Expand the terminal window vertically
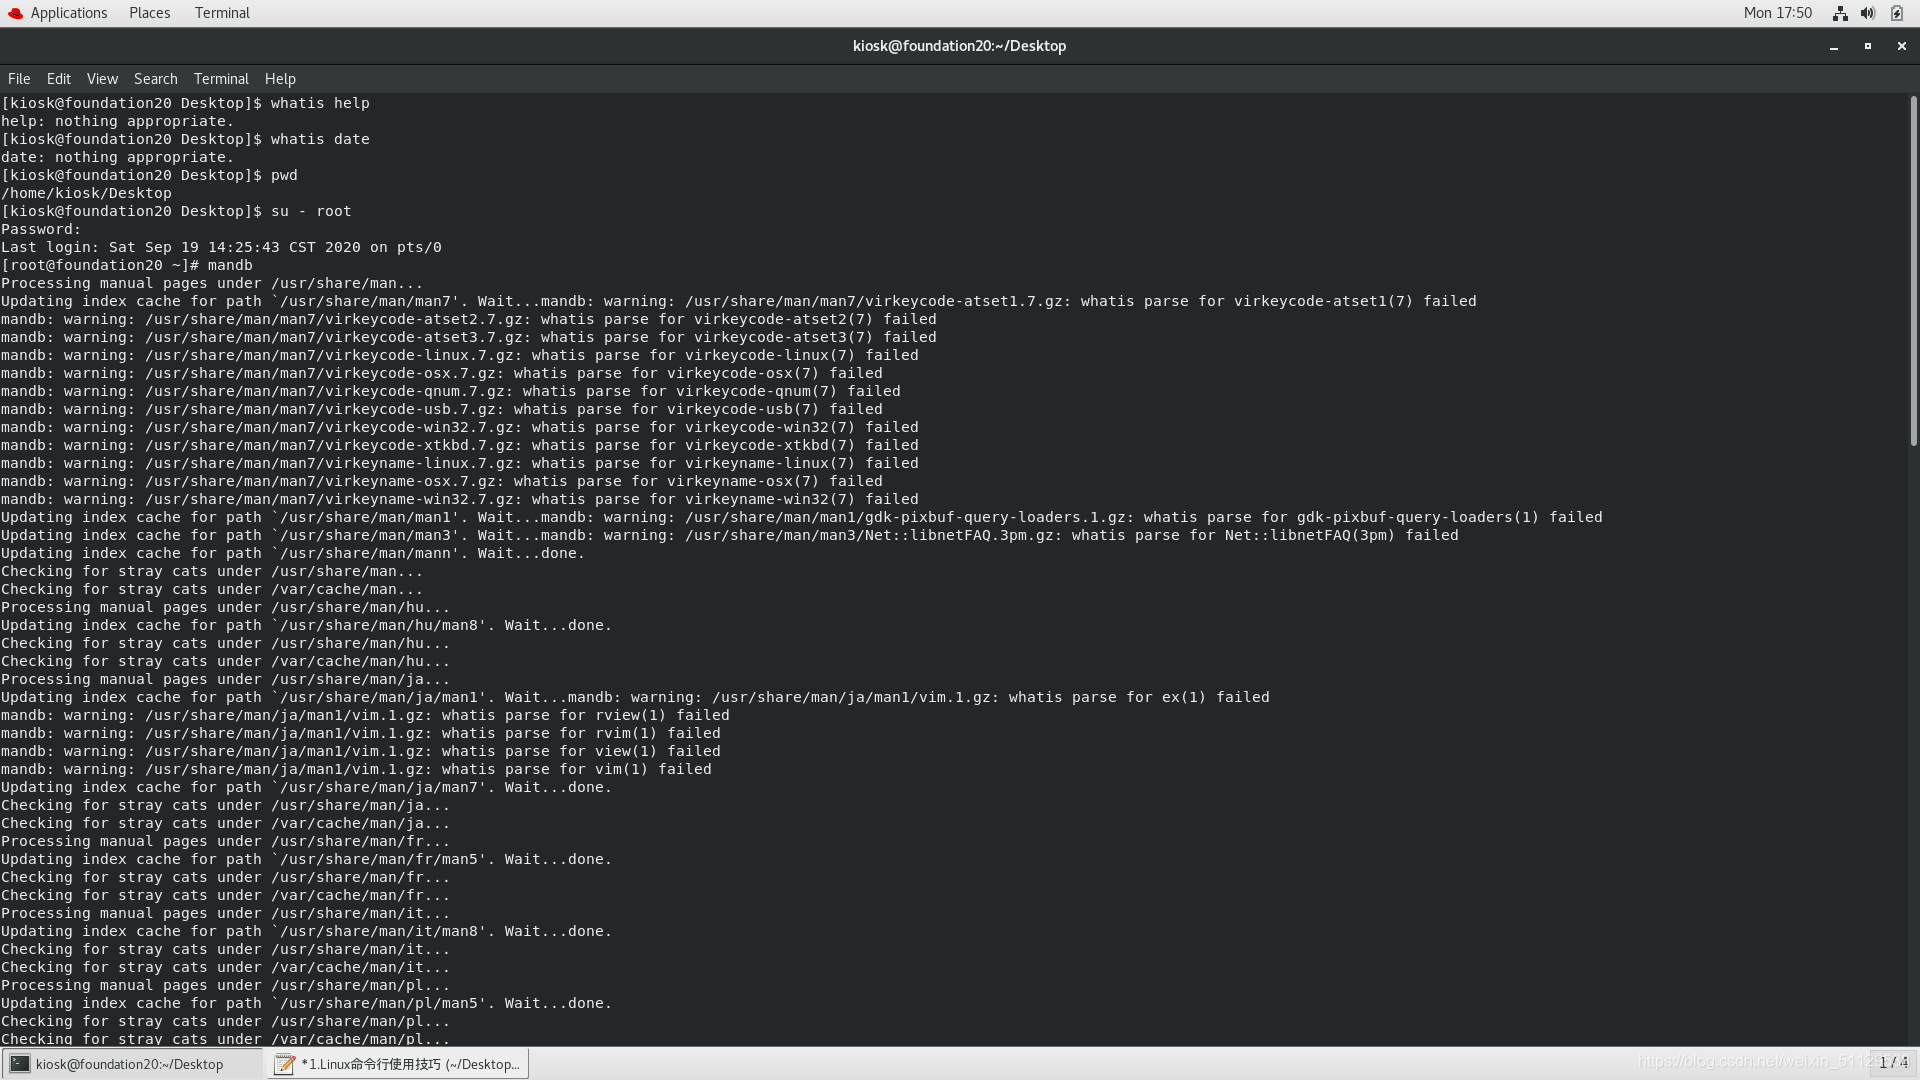 pos(1867,45)
